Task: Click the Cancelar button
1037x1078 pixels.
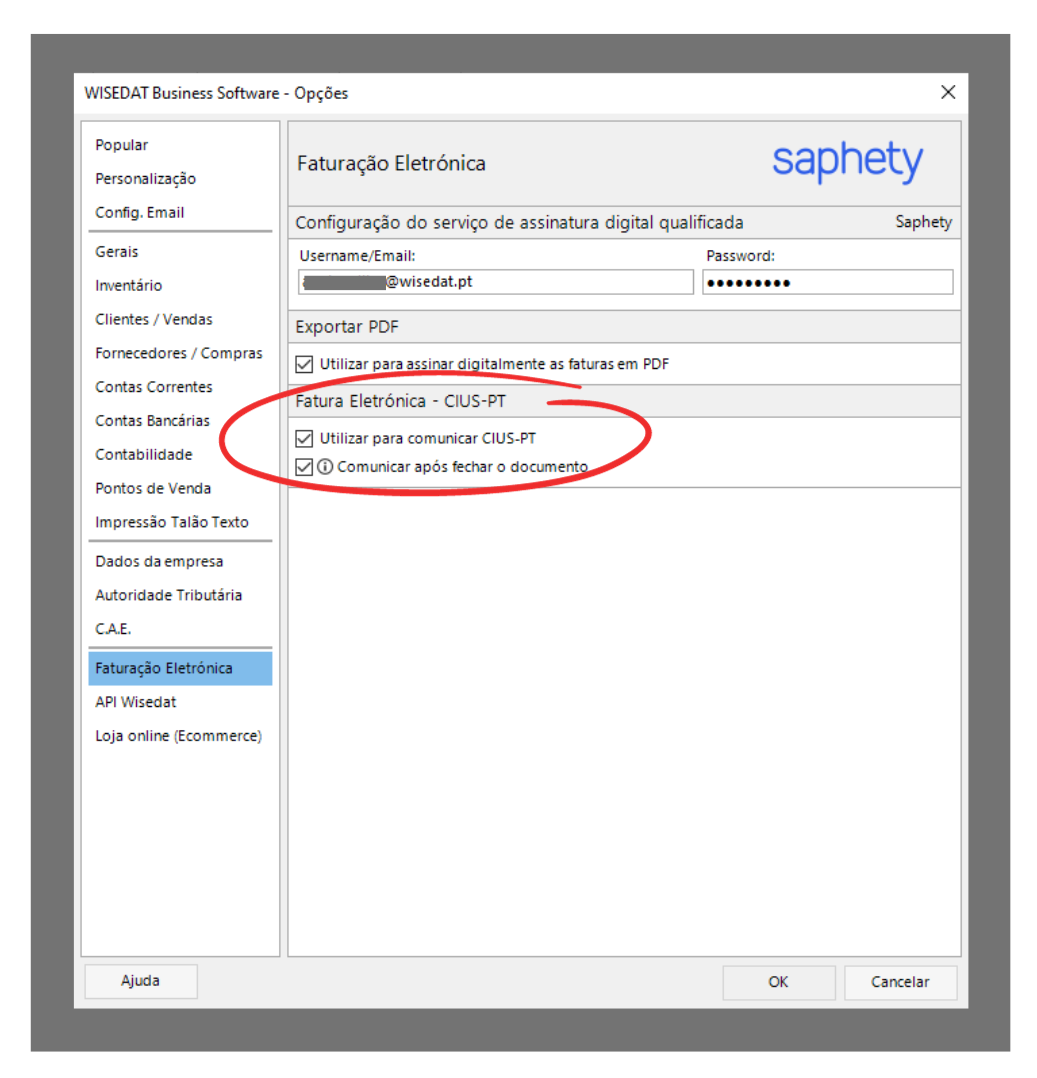Action: pos(900,982)
